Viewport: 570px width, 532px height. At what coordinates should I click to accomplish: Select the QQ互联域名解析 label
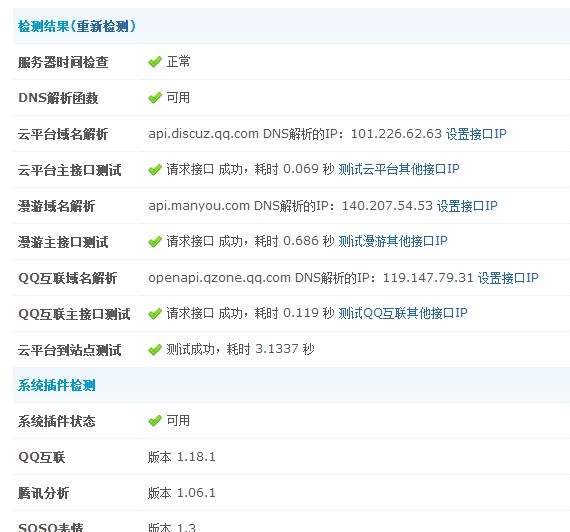tap(68, 278)
